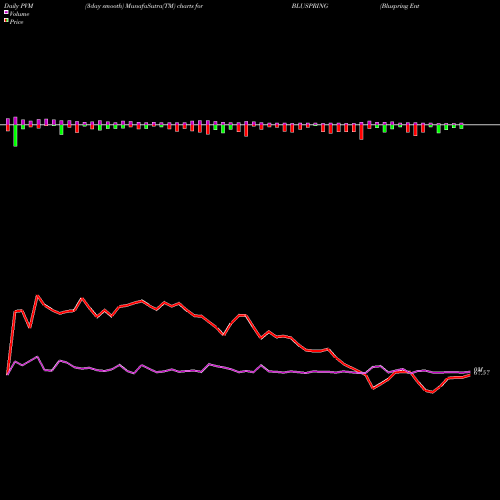Click the tallest green volume bar
The image size is (500, 500).
[x=15, y=135]
